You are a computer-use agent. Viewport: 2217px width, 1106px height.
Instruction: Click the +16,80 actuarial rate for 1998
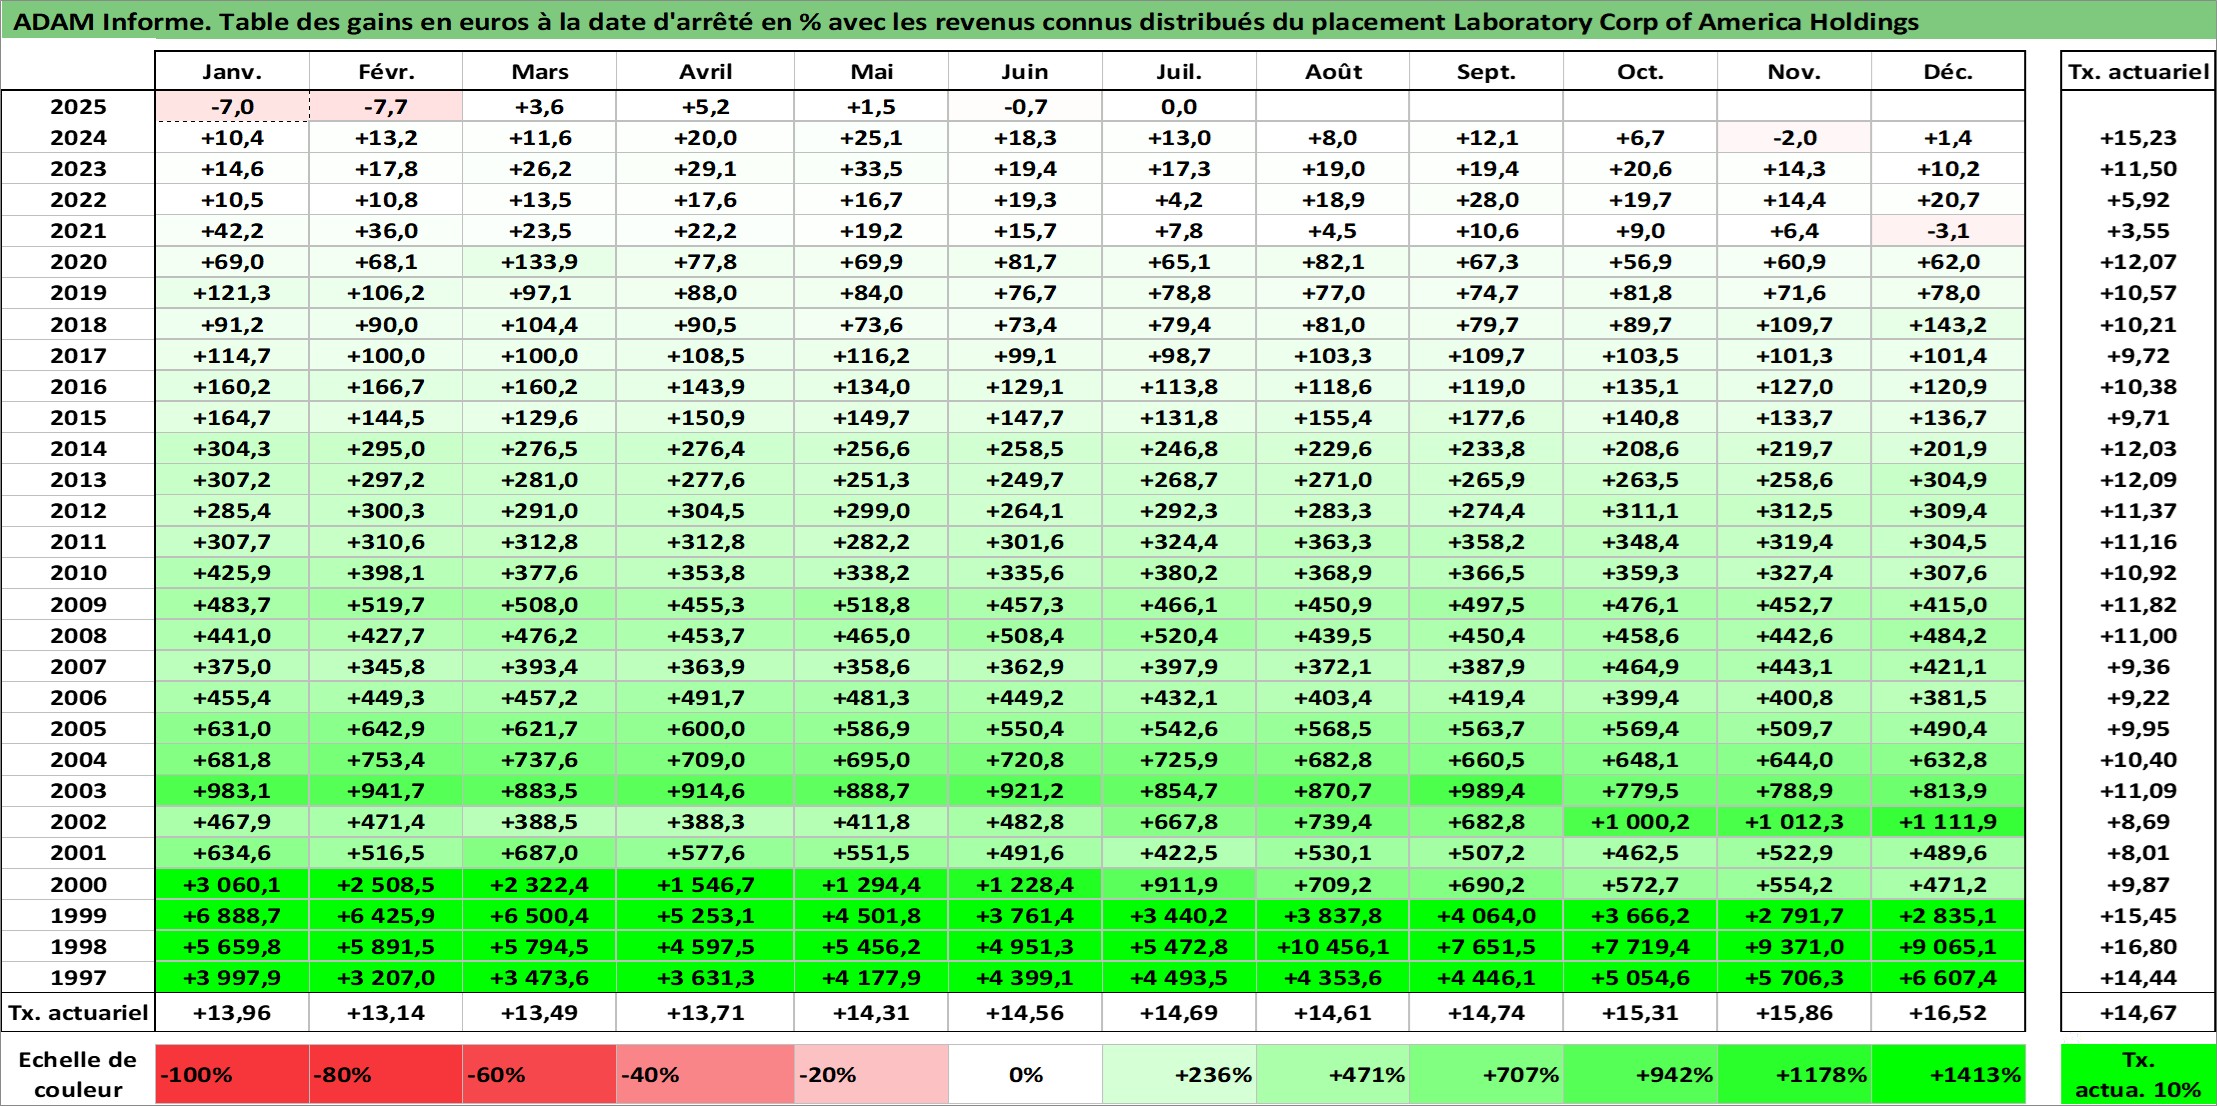[2138, 947]
